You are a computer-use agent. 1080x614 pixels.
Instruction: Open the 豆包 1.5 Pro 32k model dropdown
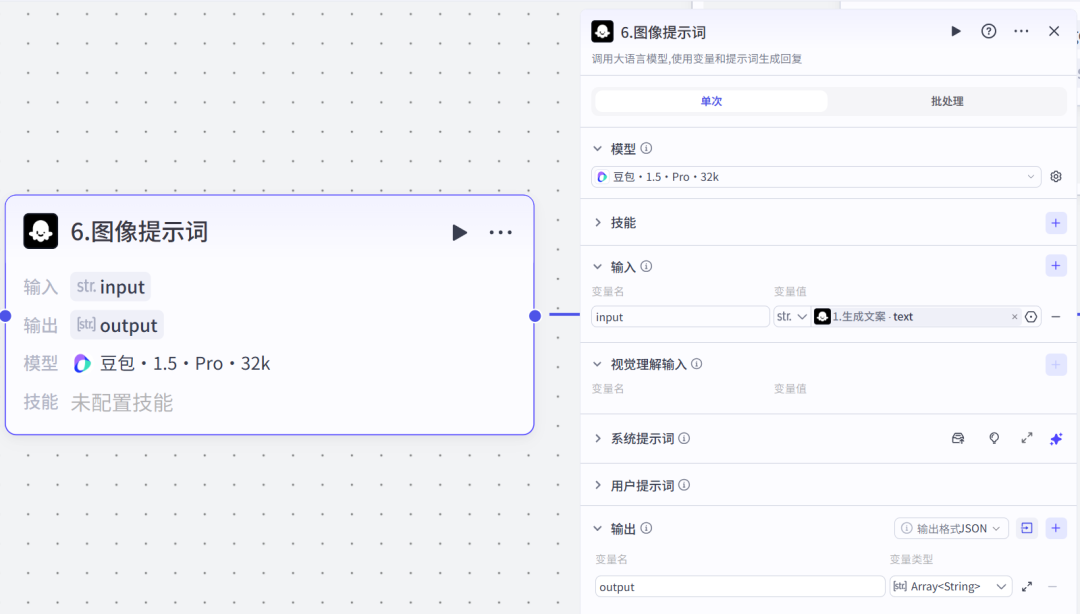(x=816, y=177)
